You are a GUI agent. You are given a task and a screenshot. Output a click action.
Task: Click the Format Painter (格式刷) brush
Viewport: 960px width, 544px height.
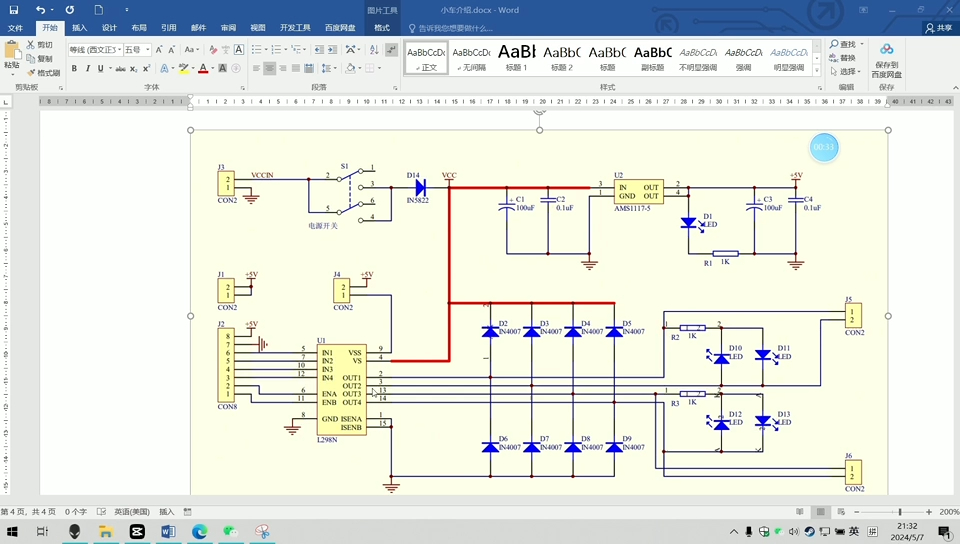point(31,73)
